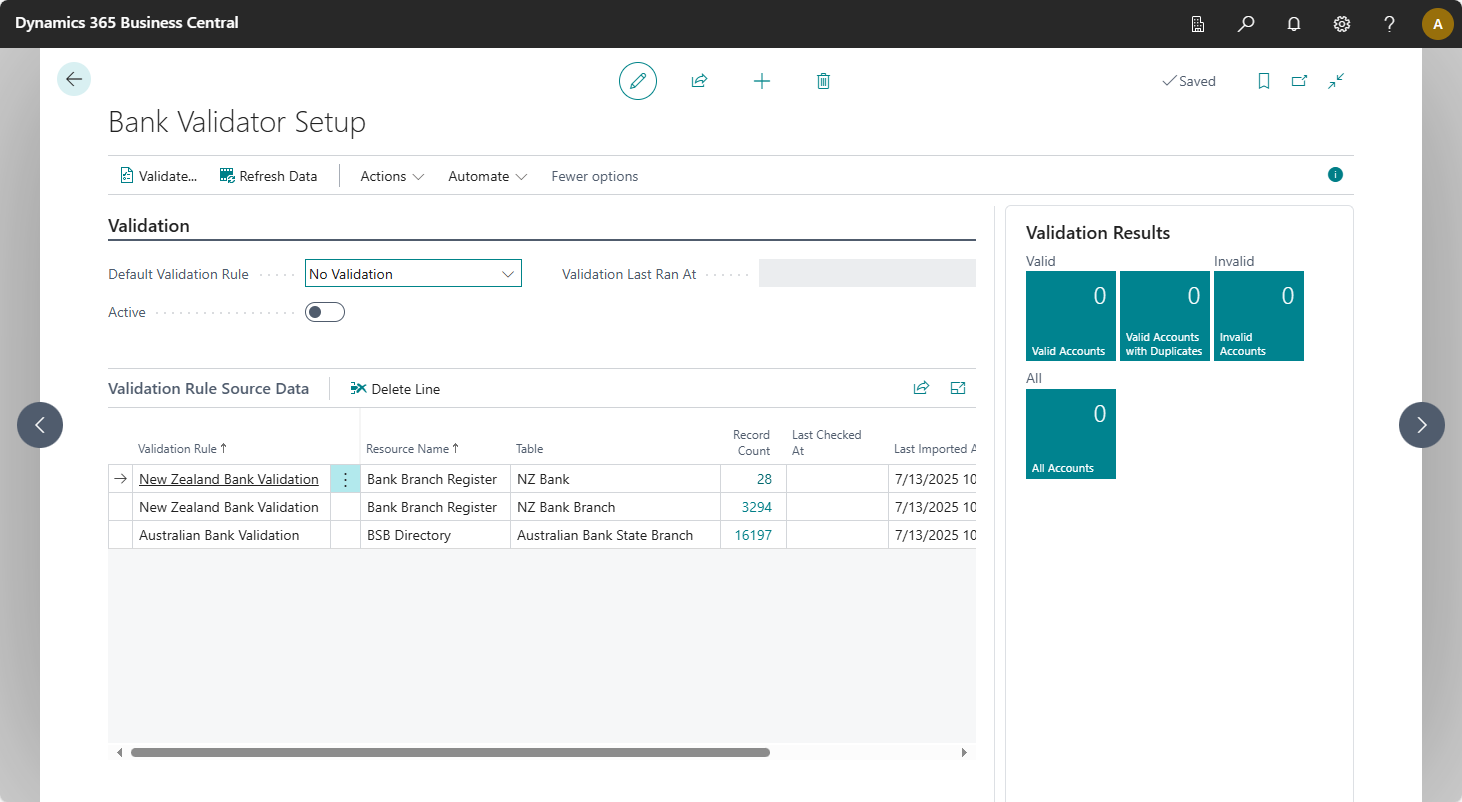The height and width of the screenshot is (802, 1462).
Task: Open notifications bell
Action: (x=1294, y=24)
